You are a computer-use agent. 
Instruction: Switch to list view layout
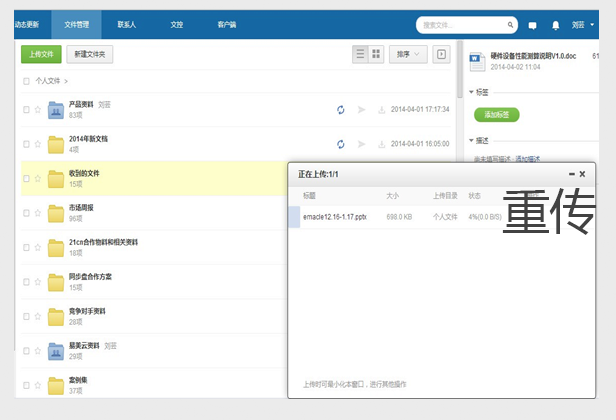coord(361,54)
